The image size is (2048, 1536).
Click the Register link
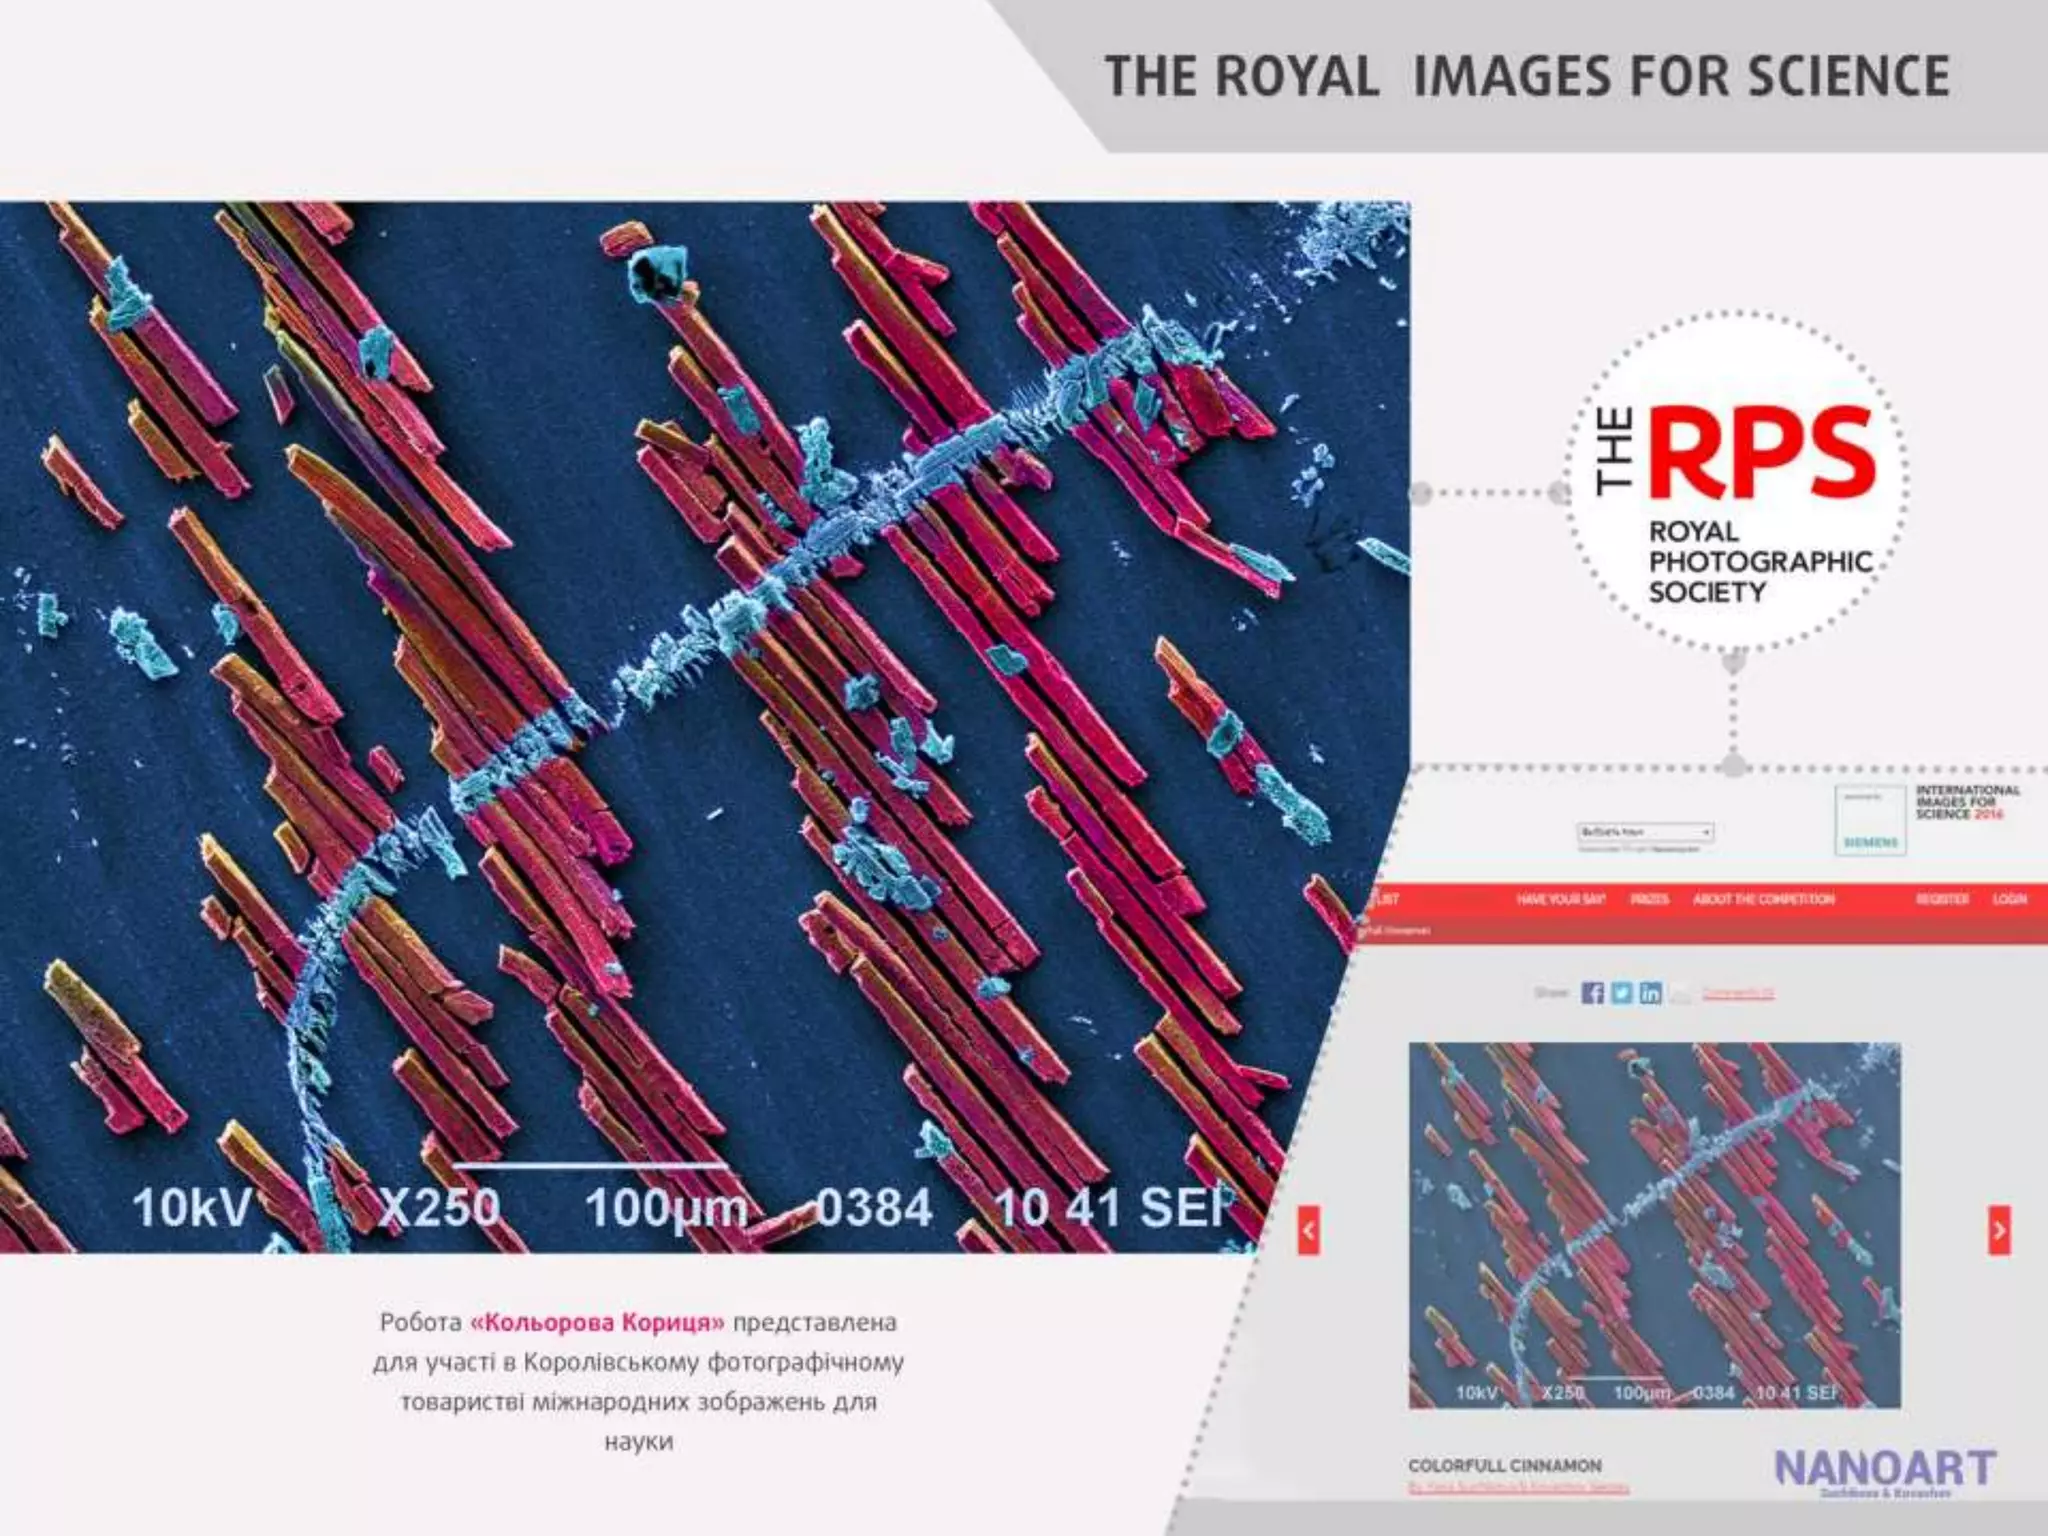pyautogui.click(x=1942, y=899)
